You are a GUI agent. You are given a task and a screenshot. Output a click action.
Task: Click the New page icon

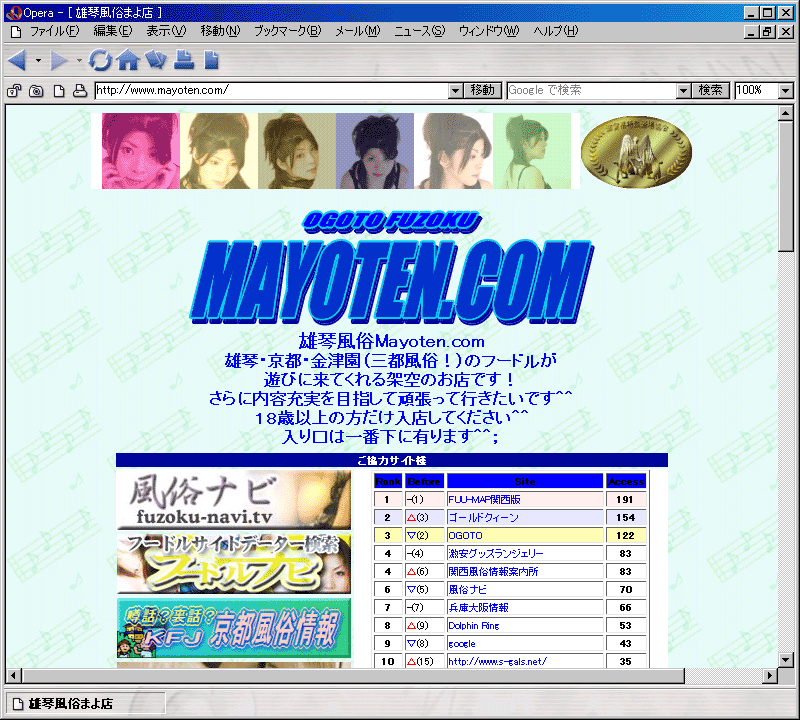(211, 60)
